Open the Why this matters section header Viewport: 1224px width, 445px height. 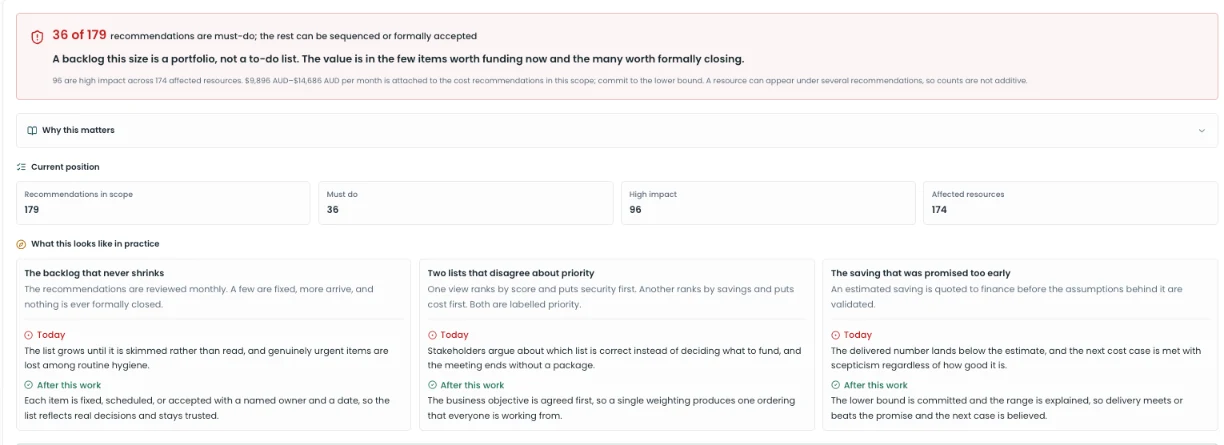[617, 130]
